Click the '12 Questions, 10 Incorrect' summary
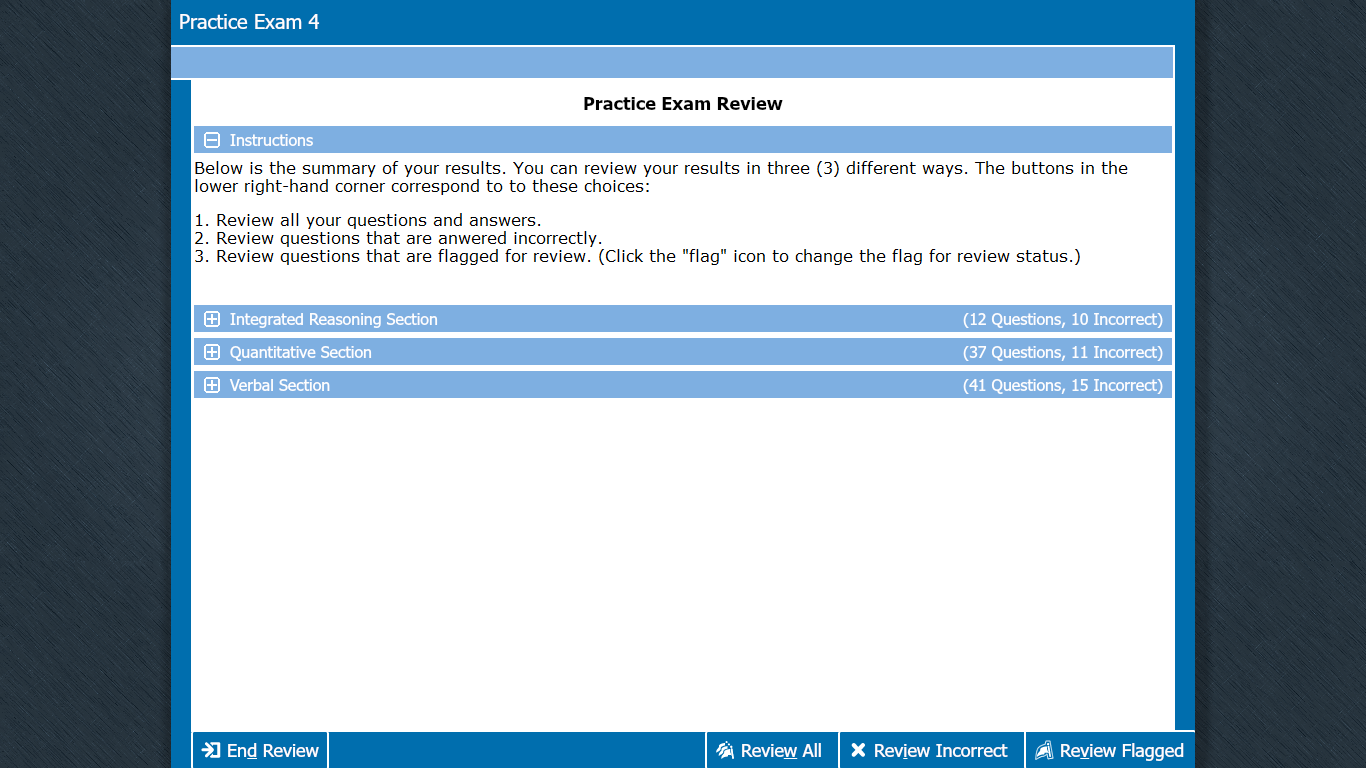 pyautogui.click(x=1062, y=319)
